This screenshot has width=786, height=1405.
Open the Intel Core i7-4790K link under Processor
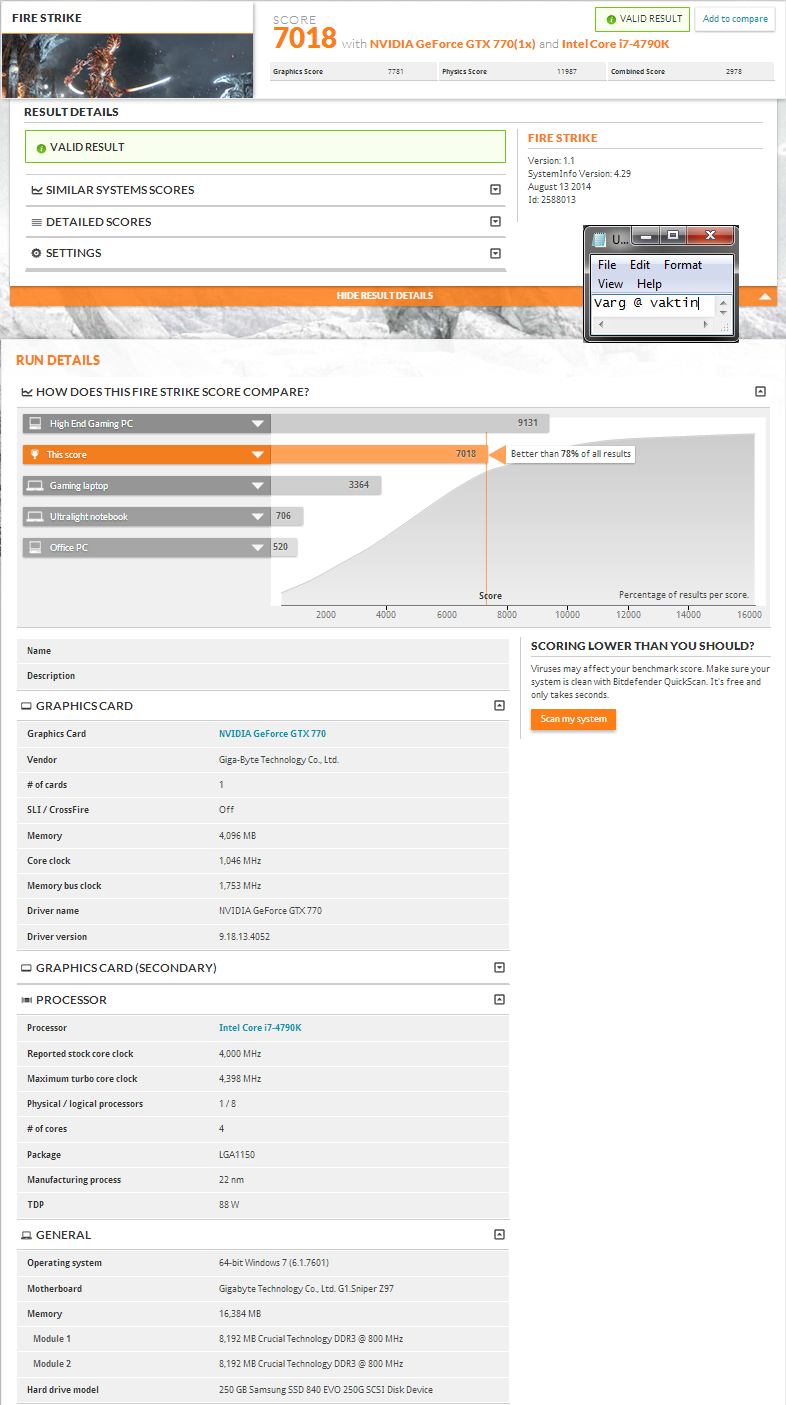tap(260, 1028)
